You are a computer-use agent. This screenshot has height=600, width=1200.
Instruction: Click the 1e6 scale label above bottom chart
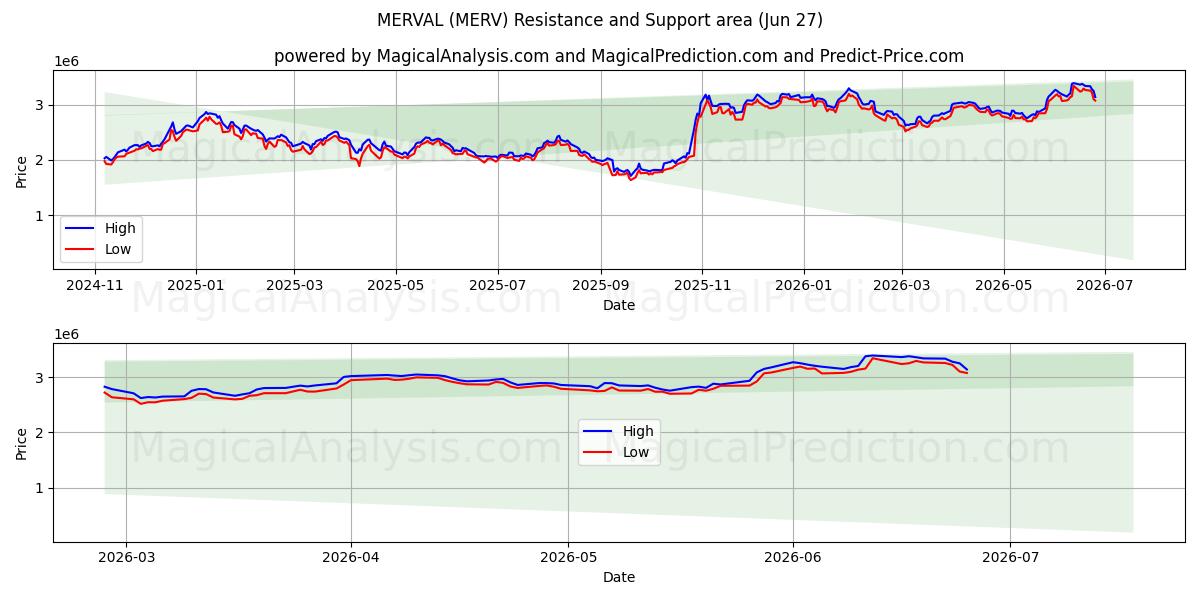point(66,334)
